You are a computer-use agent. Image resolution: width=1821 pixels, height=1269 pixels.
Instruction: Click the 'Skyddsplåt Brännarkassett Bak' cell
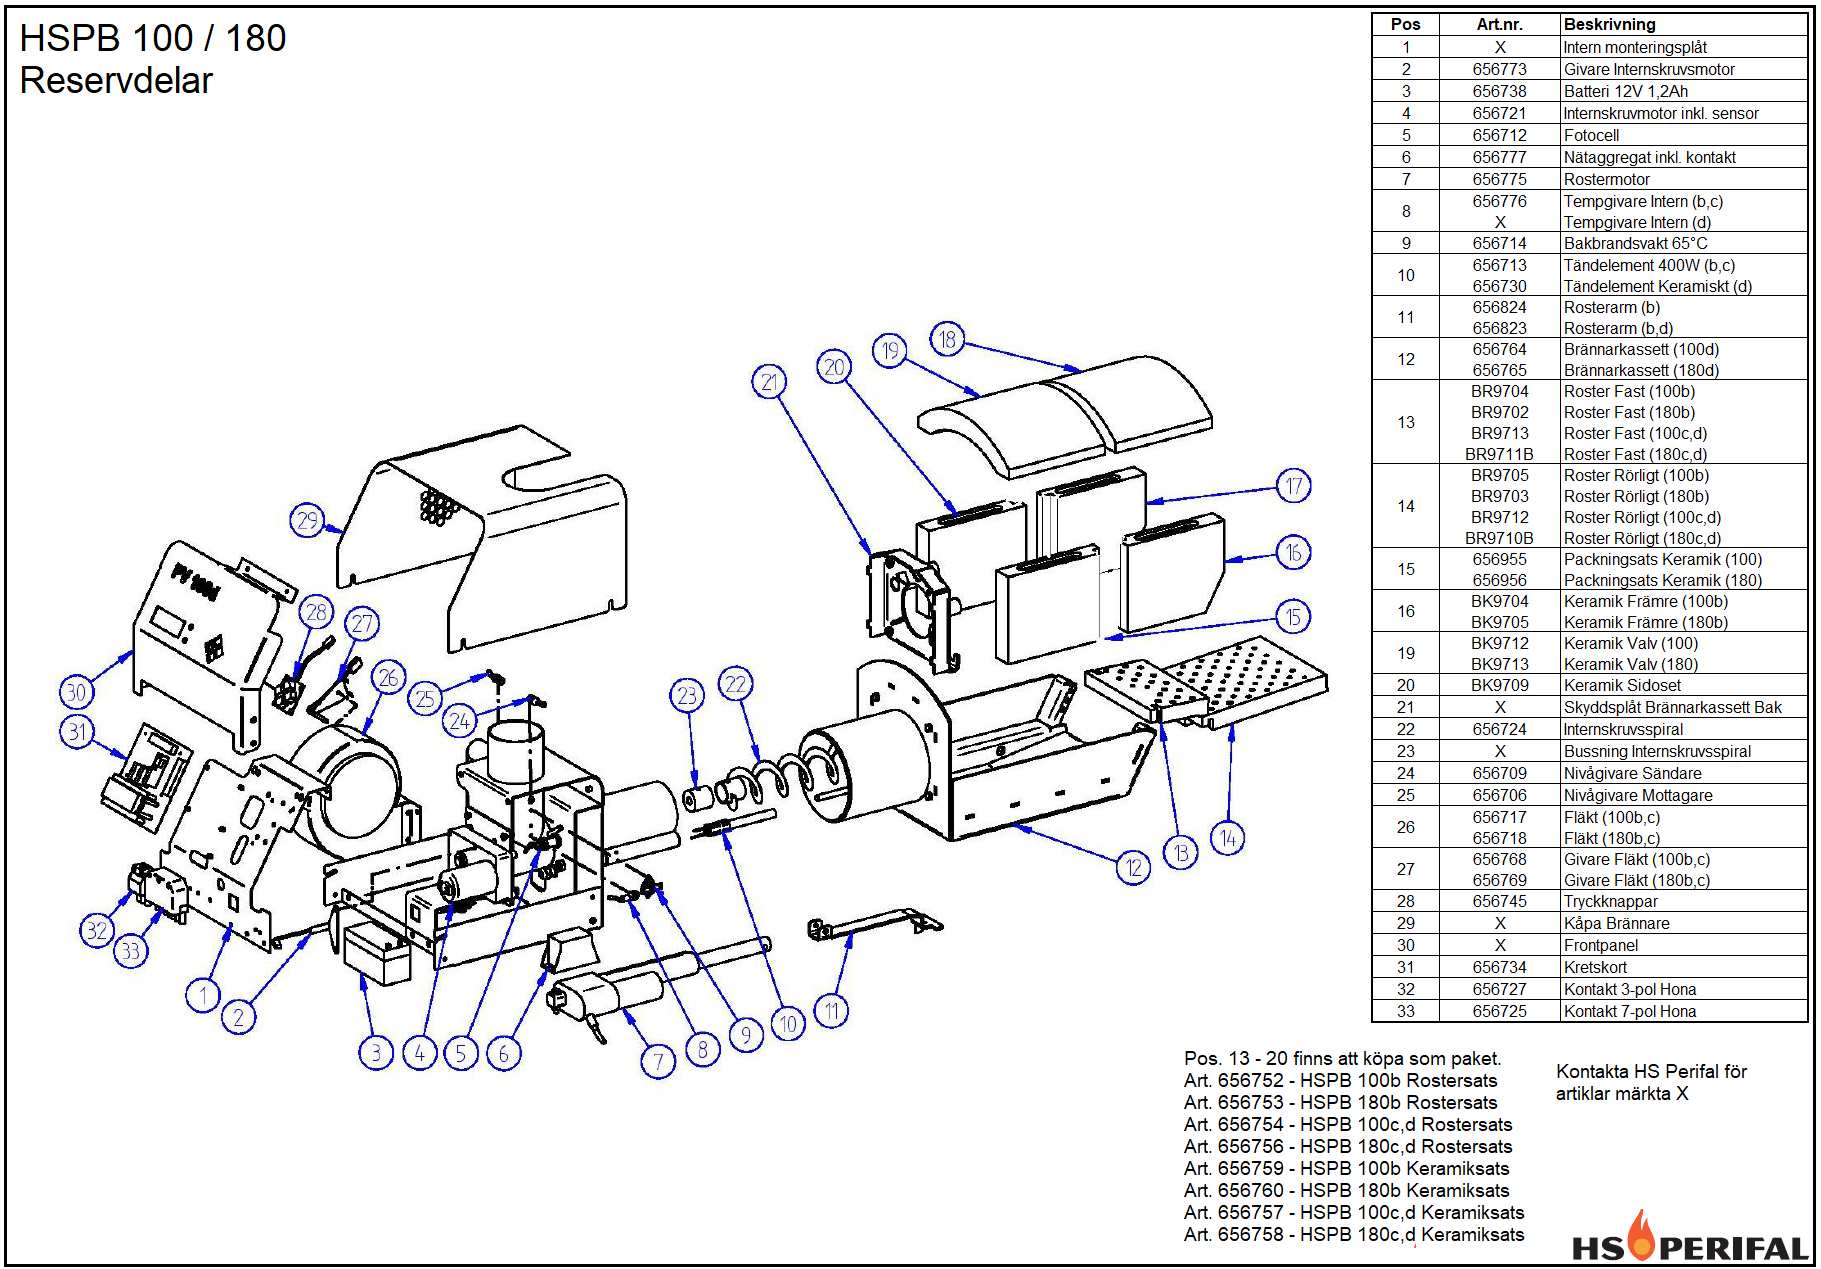[x=1684, y=707]
